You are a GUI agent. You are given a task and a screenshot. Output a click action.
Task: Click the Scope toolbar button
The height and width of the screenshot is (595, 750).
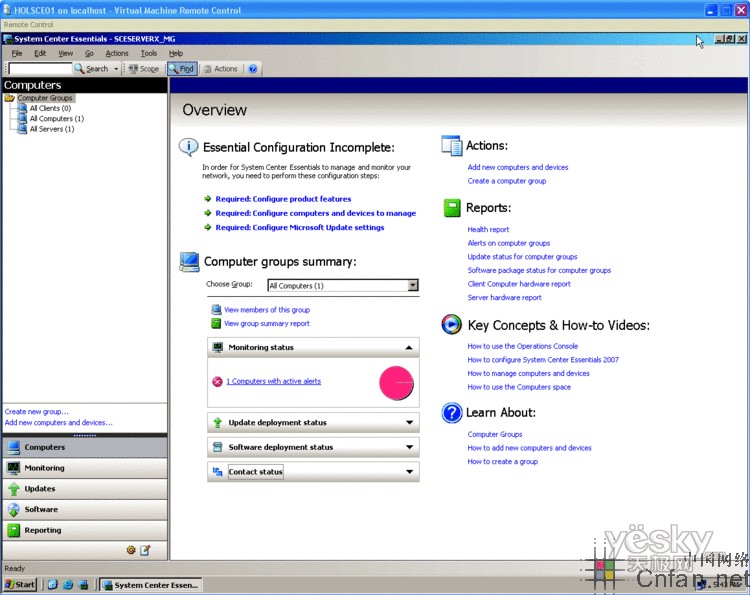[143, 69]
